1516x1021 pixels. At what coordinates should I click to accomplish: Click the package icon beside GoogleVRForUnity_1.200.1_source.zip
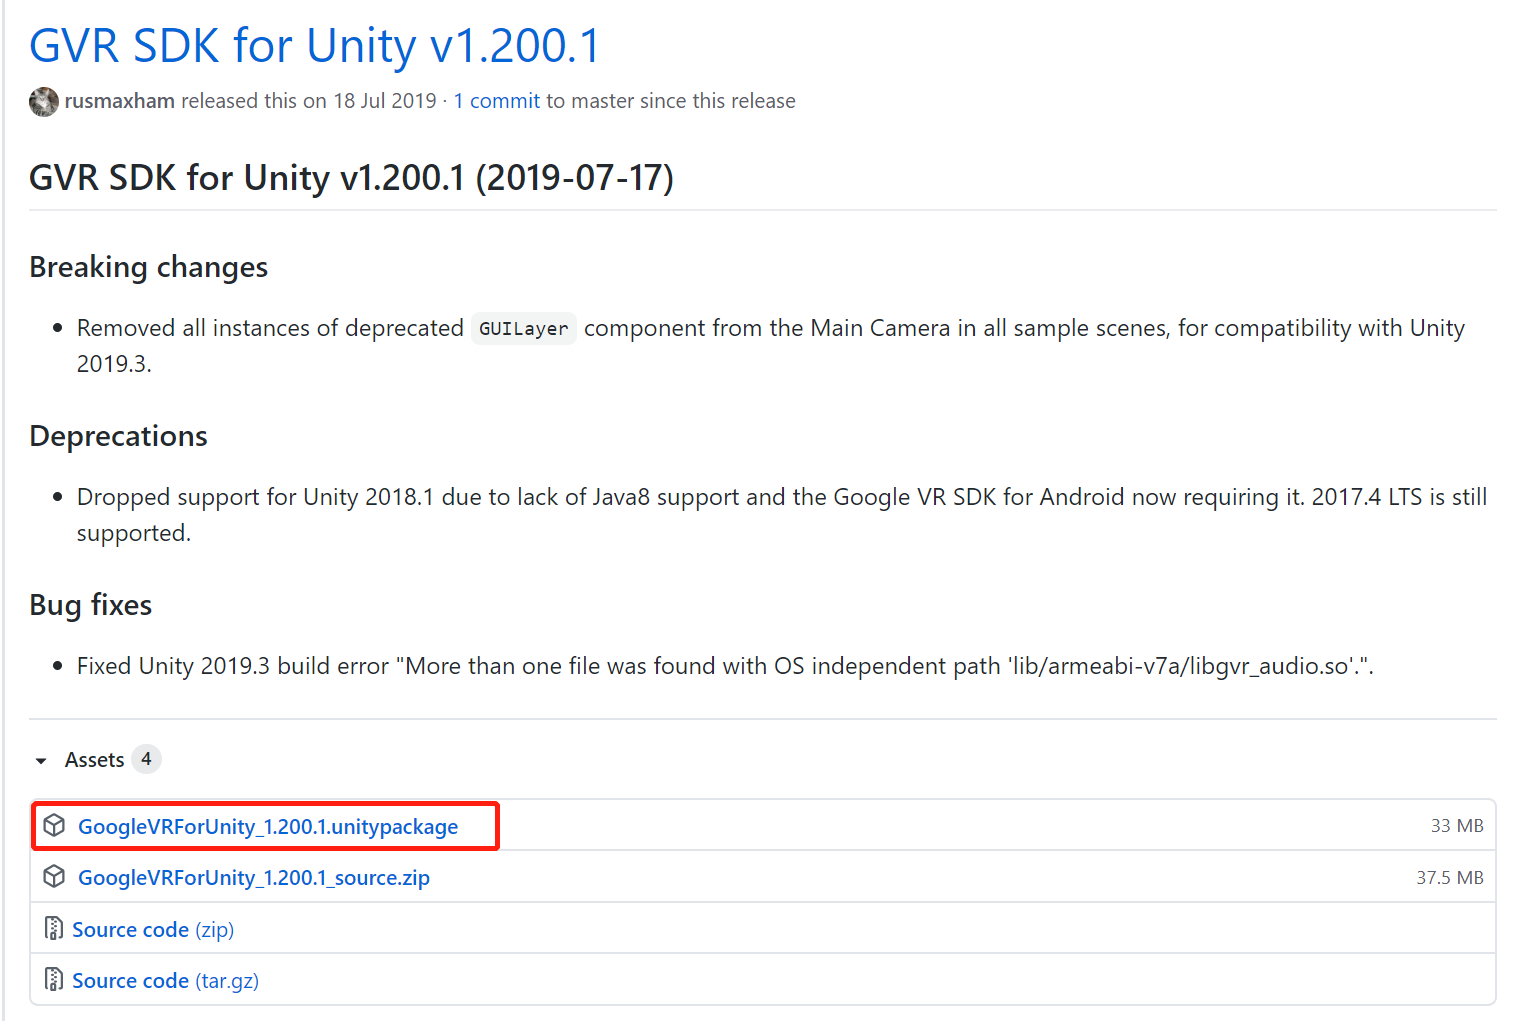tap(54, 877)
